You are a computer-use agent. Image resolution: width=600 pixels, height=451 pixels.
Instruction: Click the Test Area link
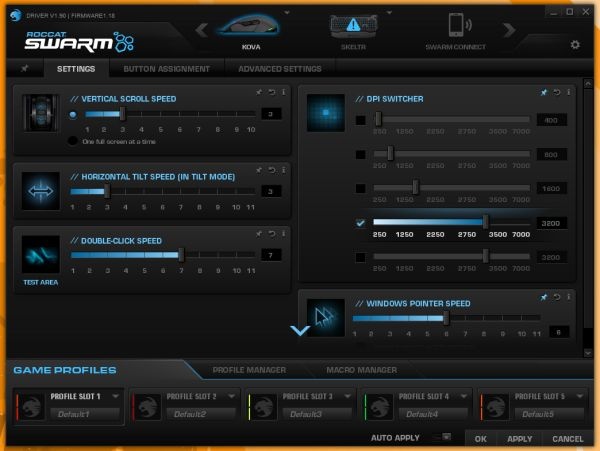click(41, 282)
